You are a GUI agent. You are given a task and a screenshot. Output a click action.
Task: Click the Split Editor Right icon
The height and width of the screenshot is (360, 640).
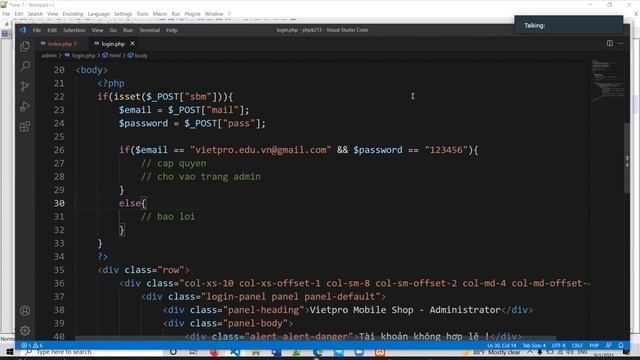(609, 43)
